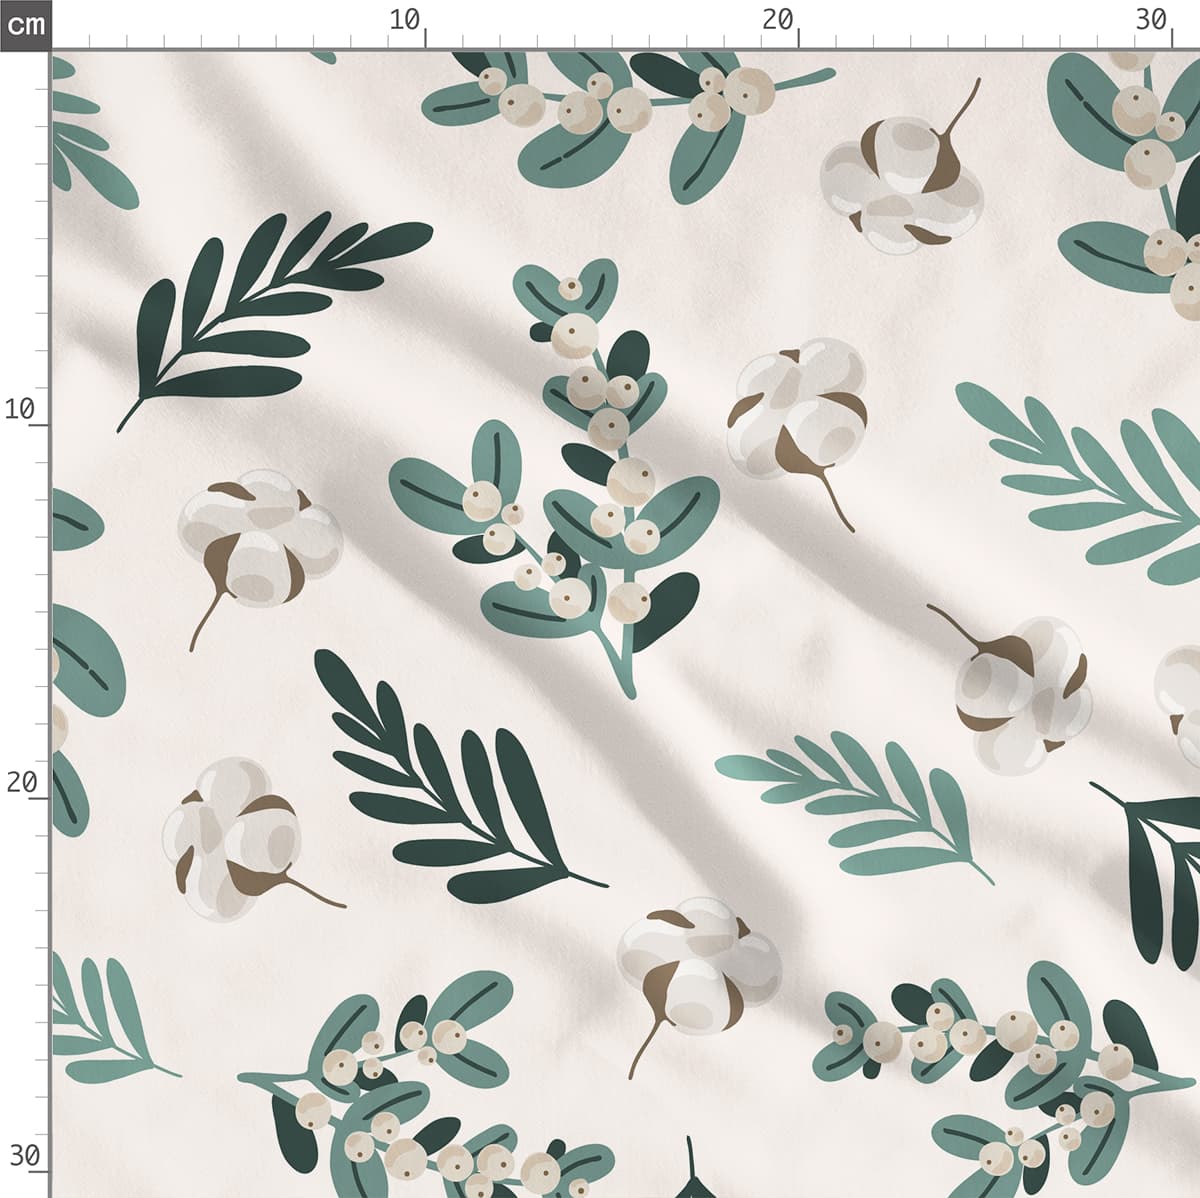The width and height of the screenshot is (1200, 1198).
Task: Click the 20 mark on the left ruler
Action: 20,782
